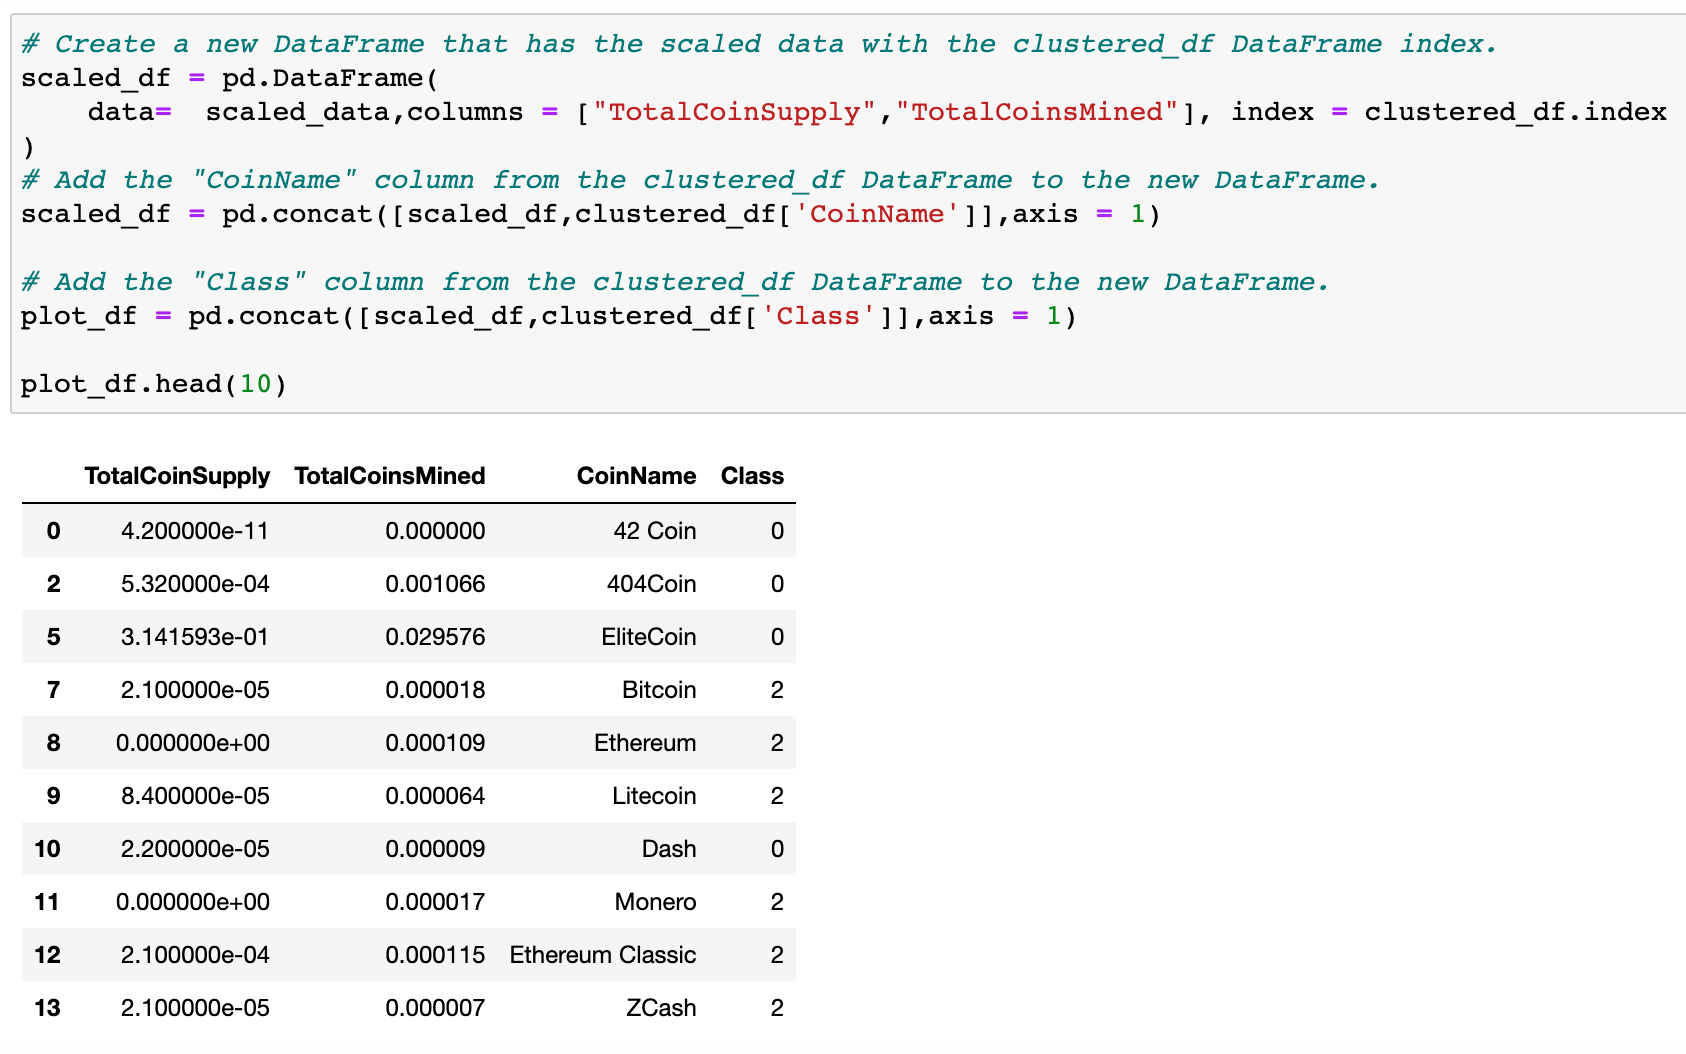Click the Monero row index label 11
The image size is (1686, 1054).
pos(47,901)
